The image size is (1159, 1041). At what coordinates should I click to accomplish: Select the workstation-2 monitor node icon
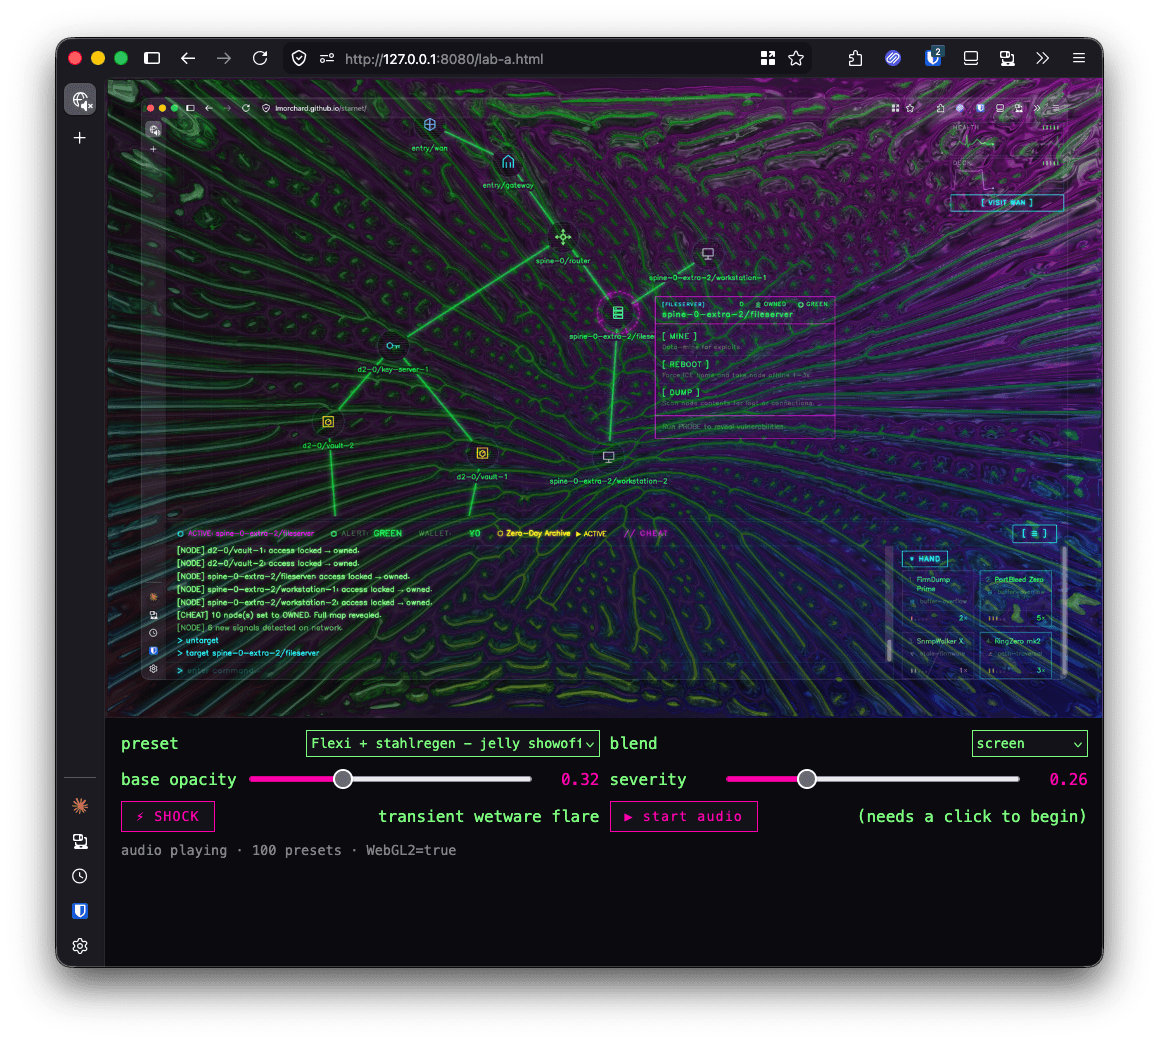click(608, 457)
